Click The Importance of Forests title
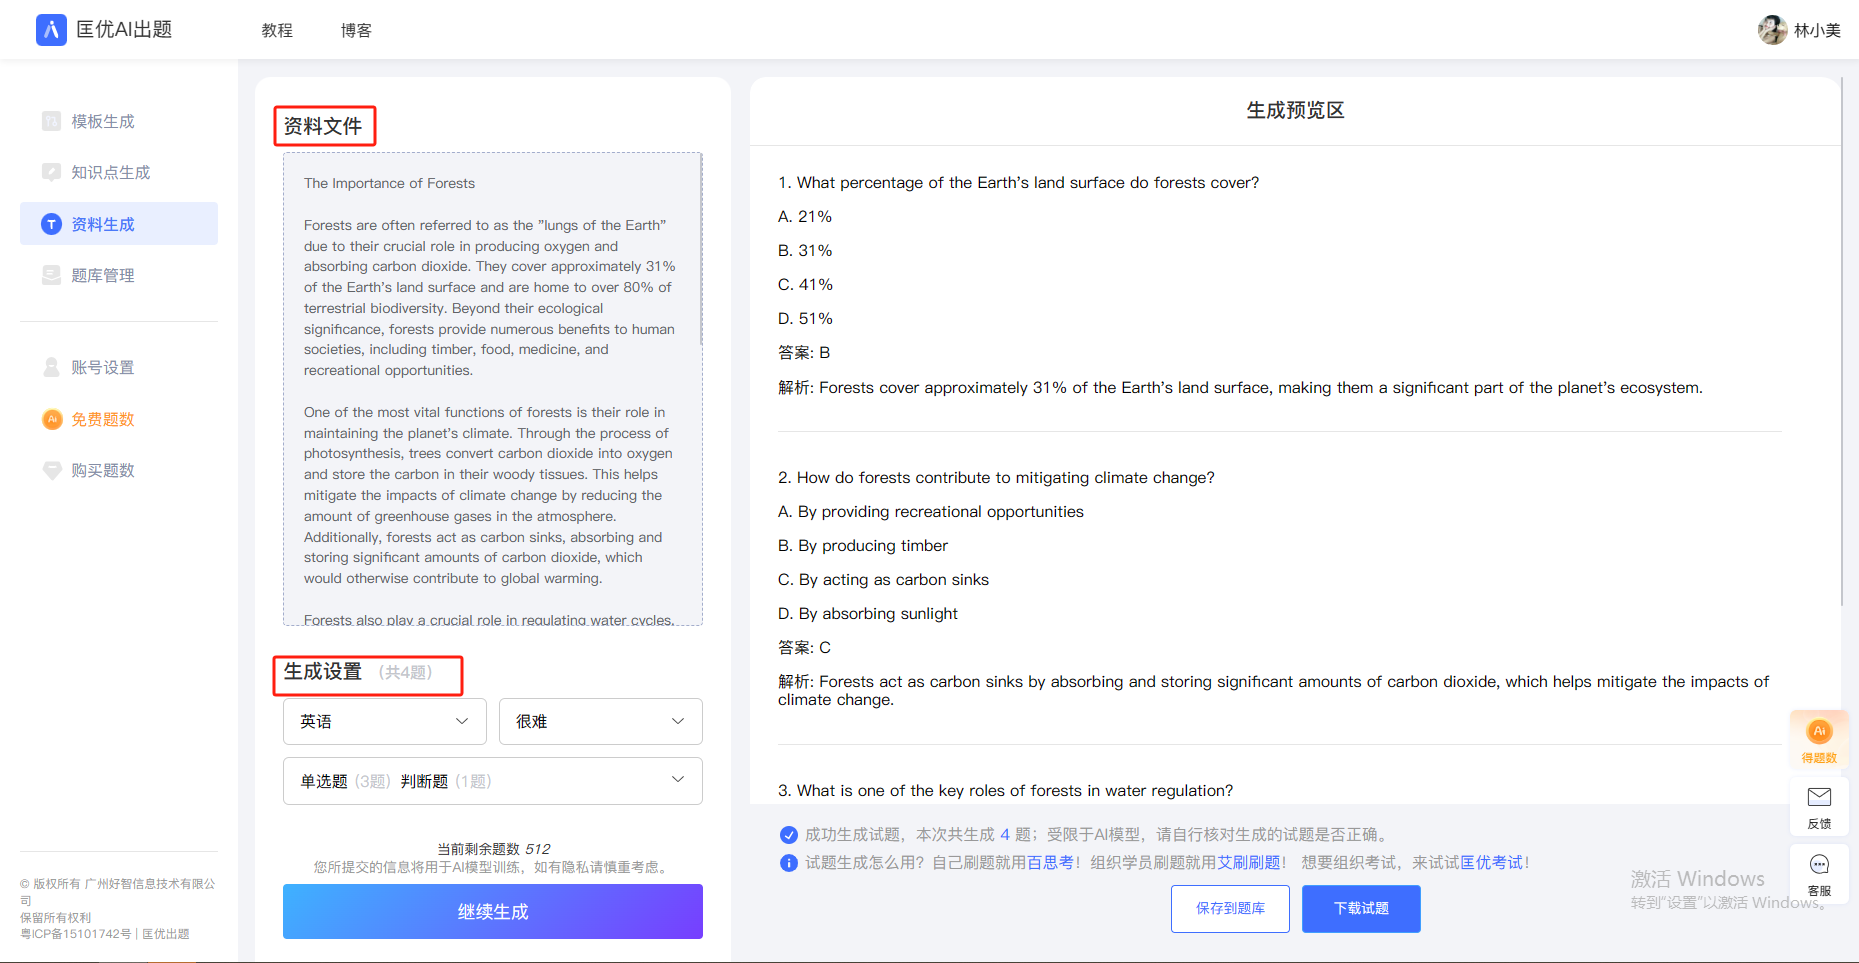Image resolution: width=1859 pixels, height=963 pixels. pyautogui.click(x=389, y=183)
